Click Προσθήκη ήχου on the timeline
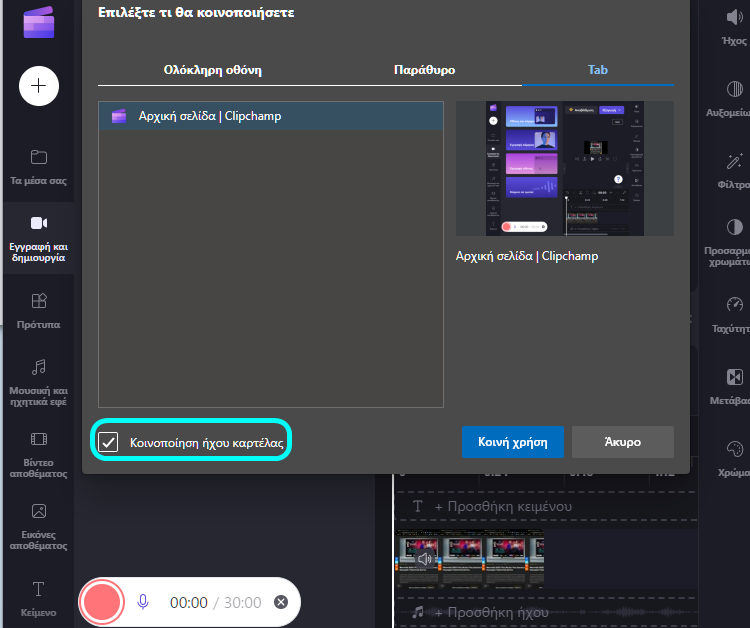The height and width of the screenshot is (628, 750). (491, 613)
